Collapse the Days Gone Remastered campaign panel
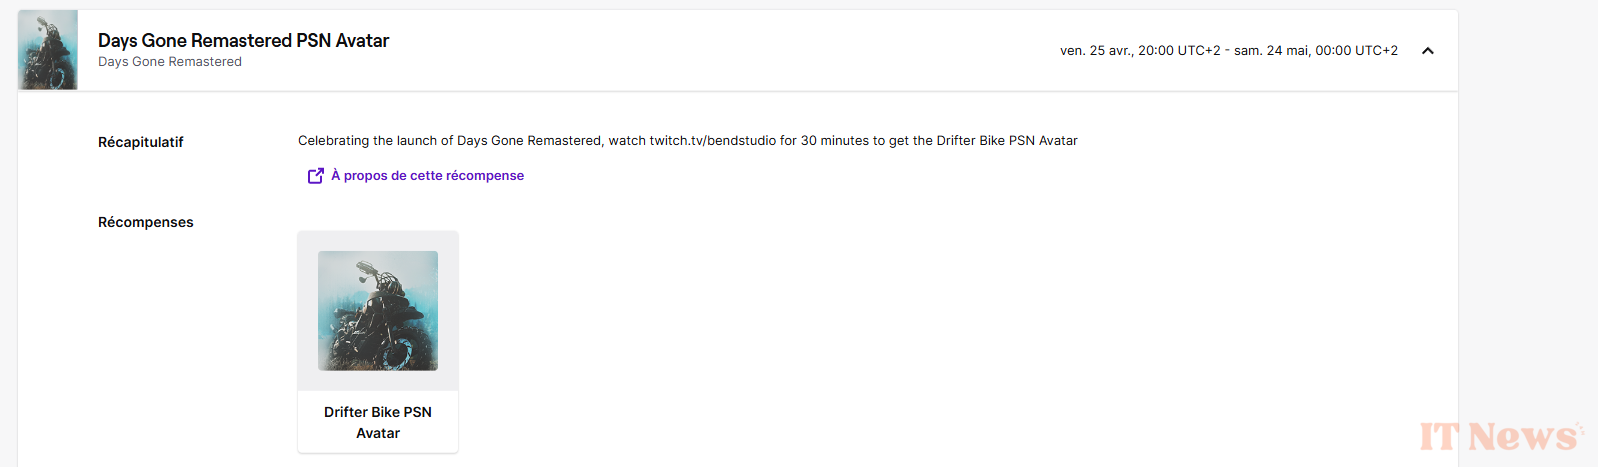The height and width of the screenshot is (467, 1598). 1428,51
